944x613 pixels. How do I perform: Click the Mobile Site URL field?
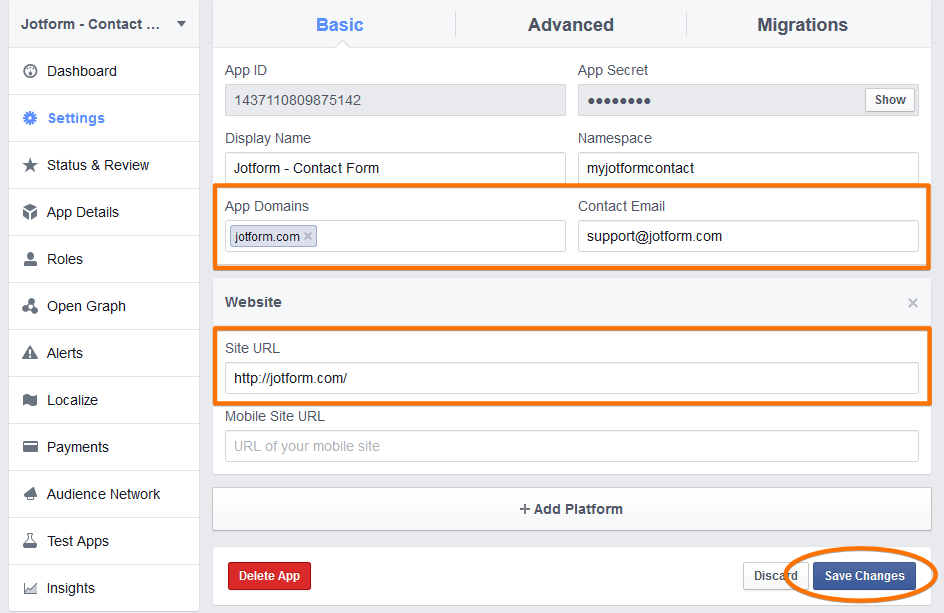click(571, 446)
